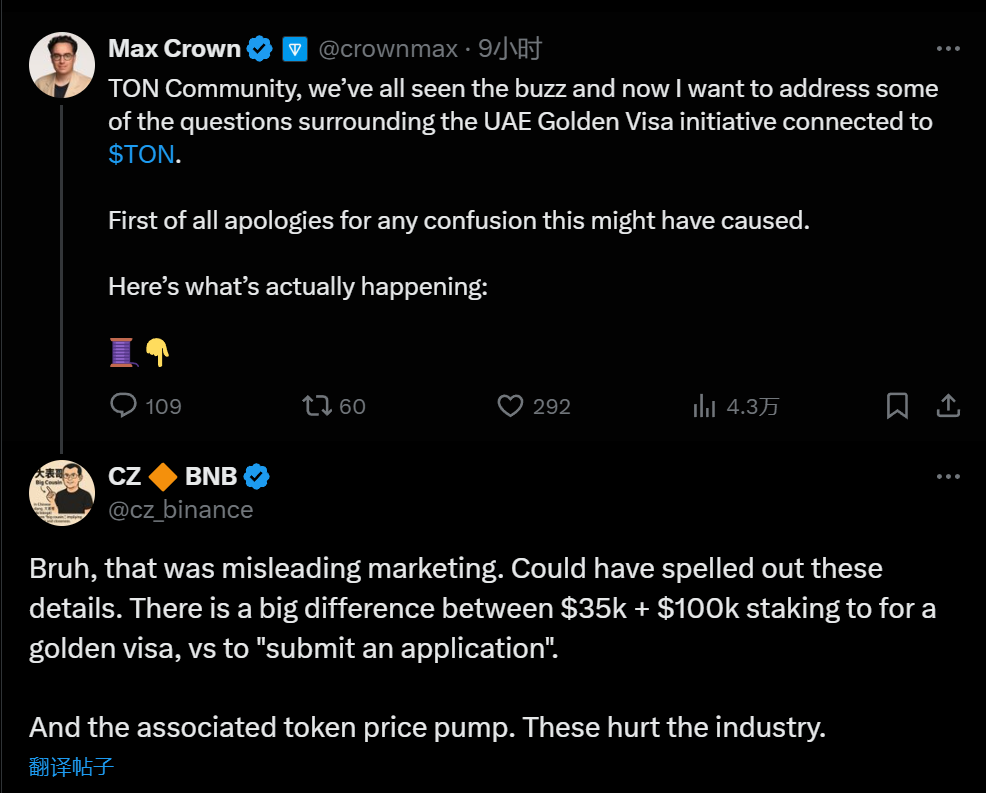Open Max Crown's profile picture
The width and height of the screenshot is (986, 793).
click(62, 65)
